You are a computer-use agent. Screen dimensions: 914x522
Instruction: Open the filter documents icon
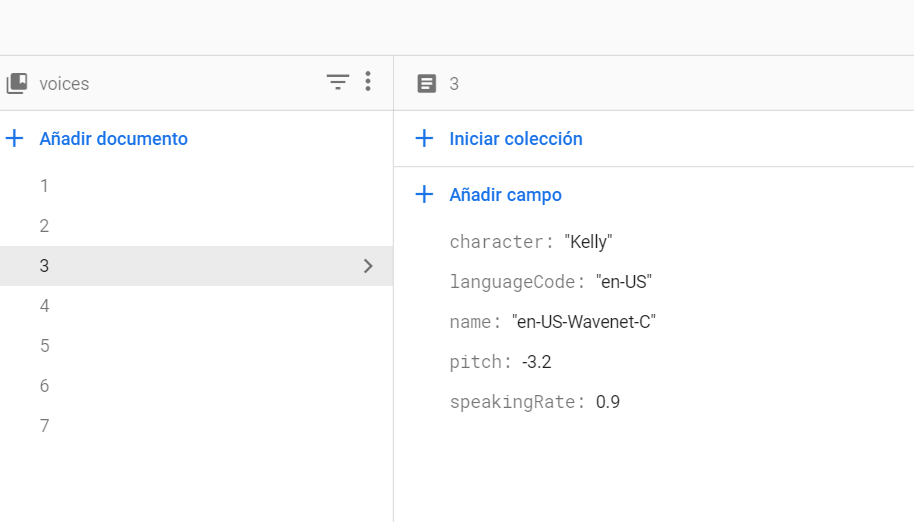click(338, 83)
